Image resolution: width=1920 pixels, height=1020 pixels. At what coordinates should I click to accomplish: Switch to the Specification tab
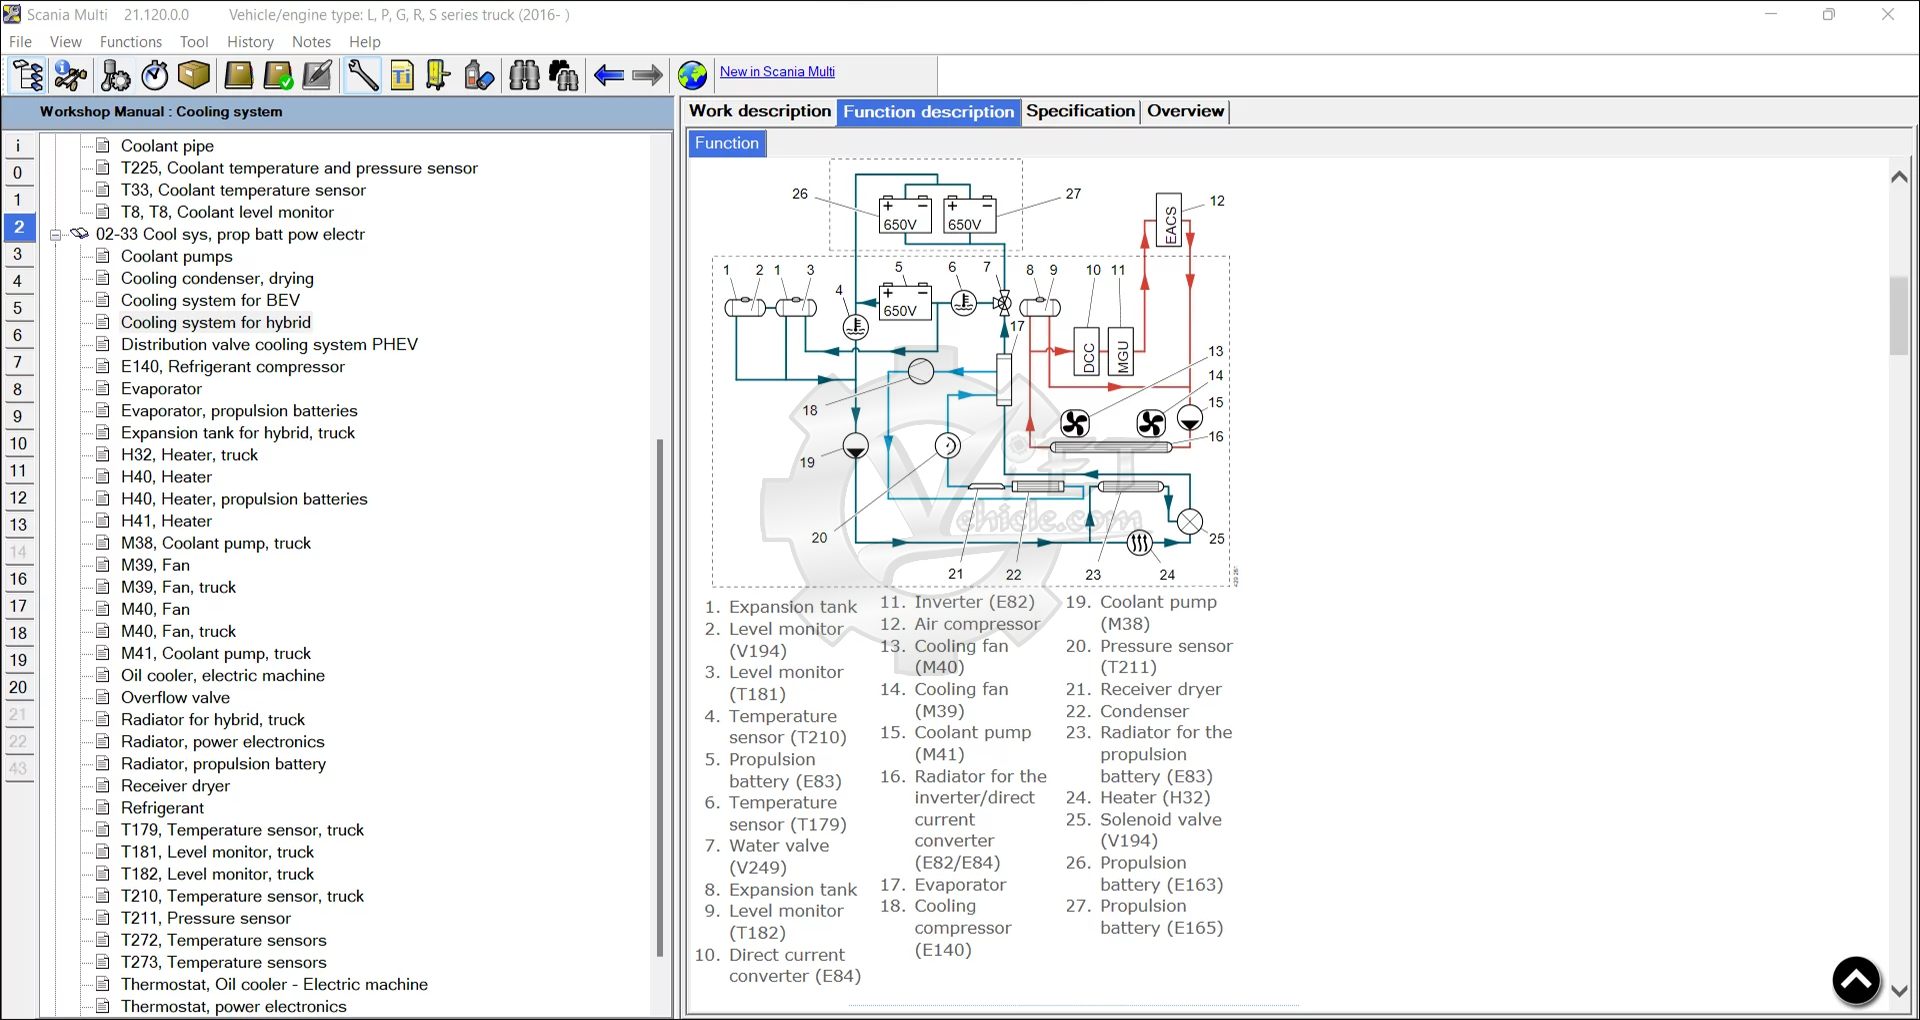click(1081, 111)
